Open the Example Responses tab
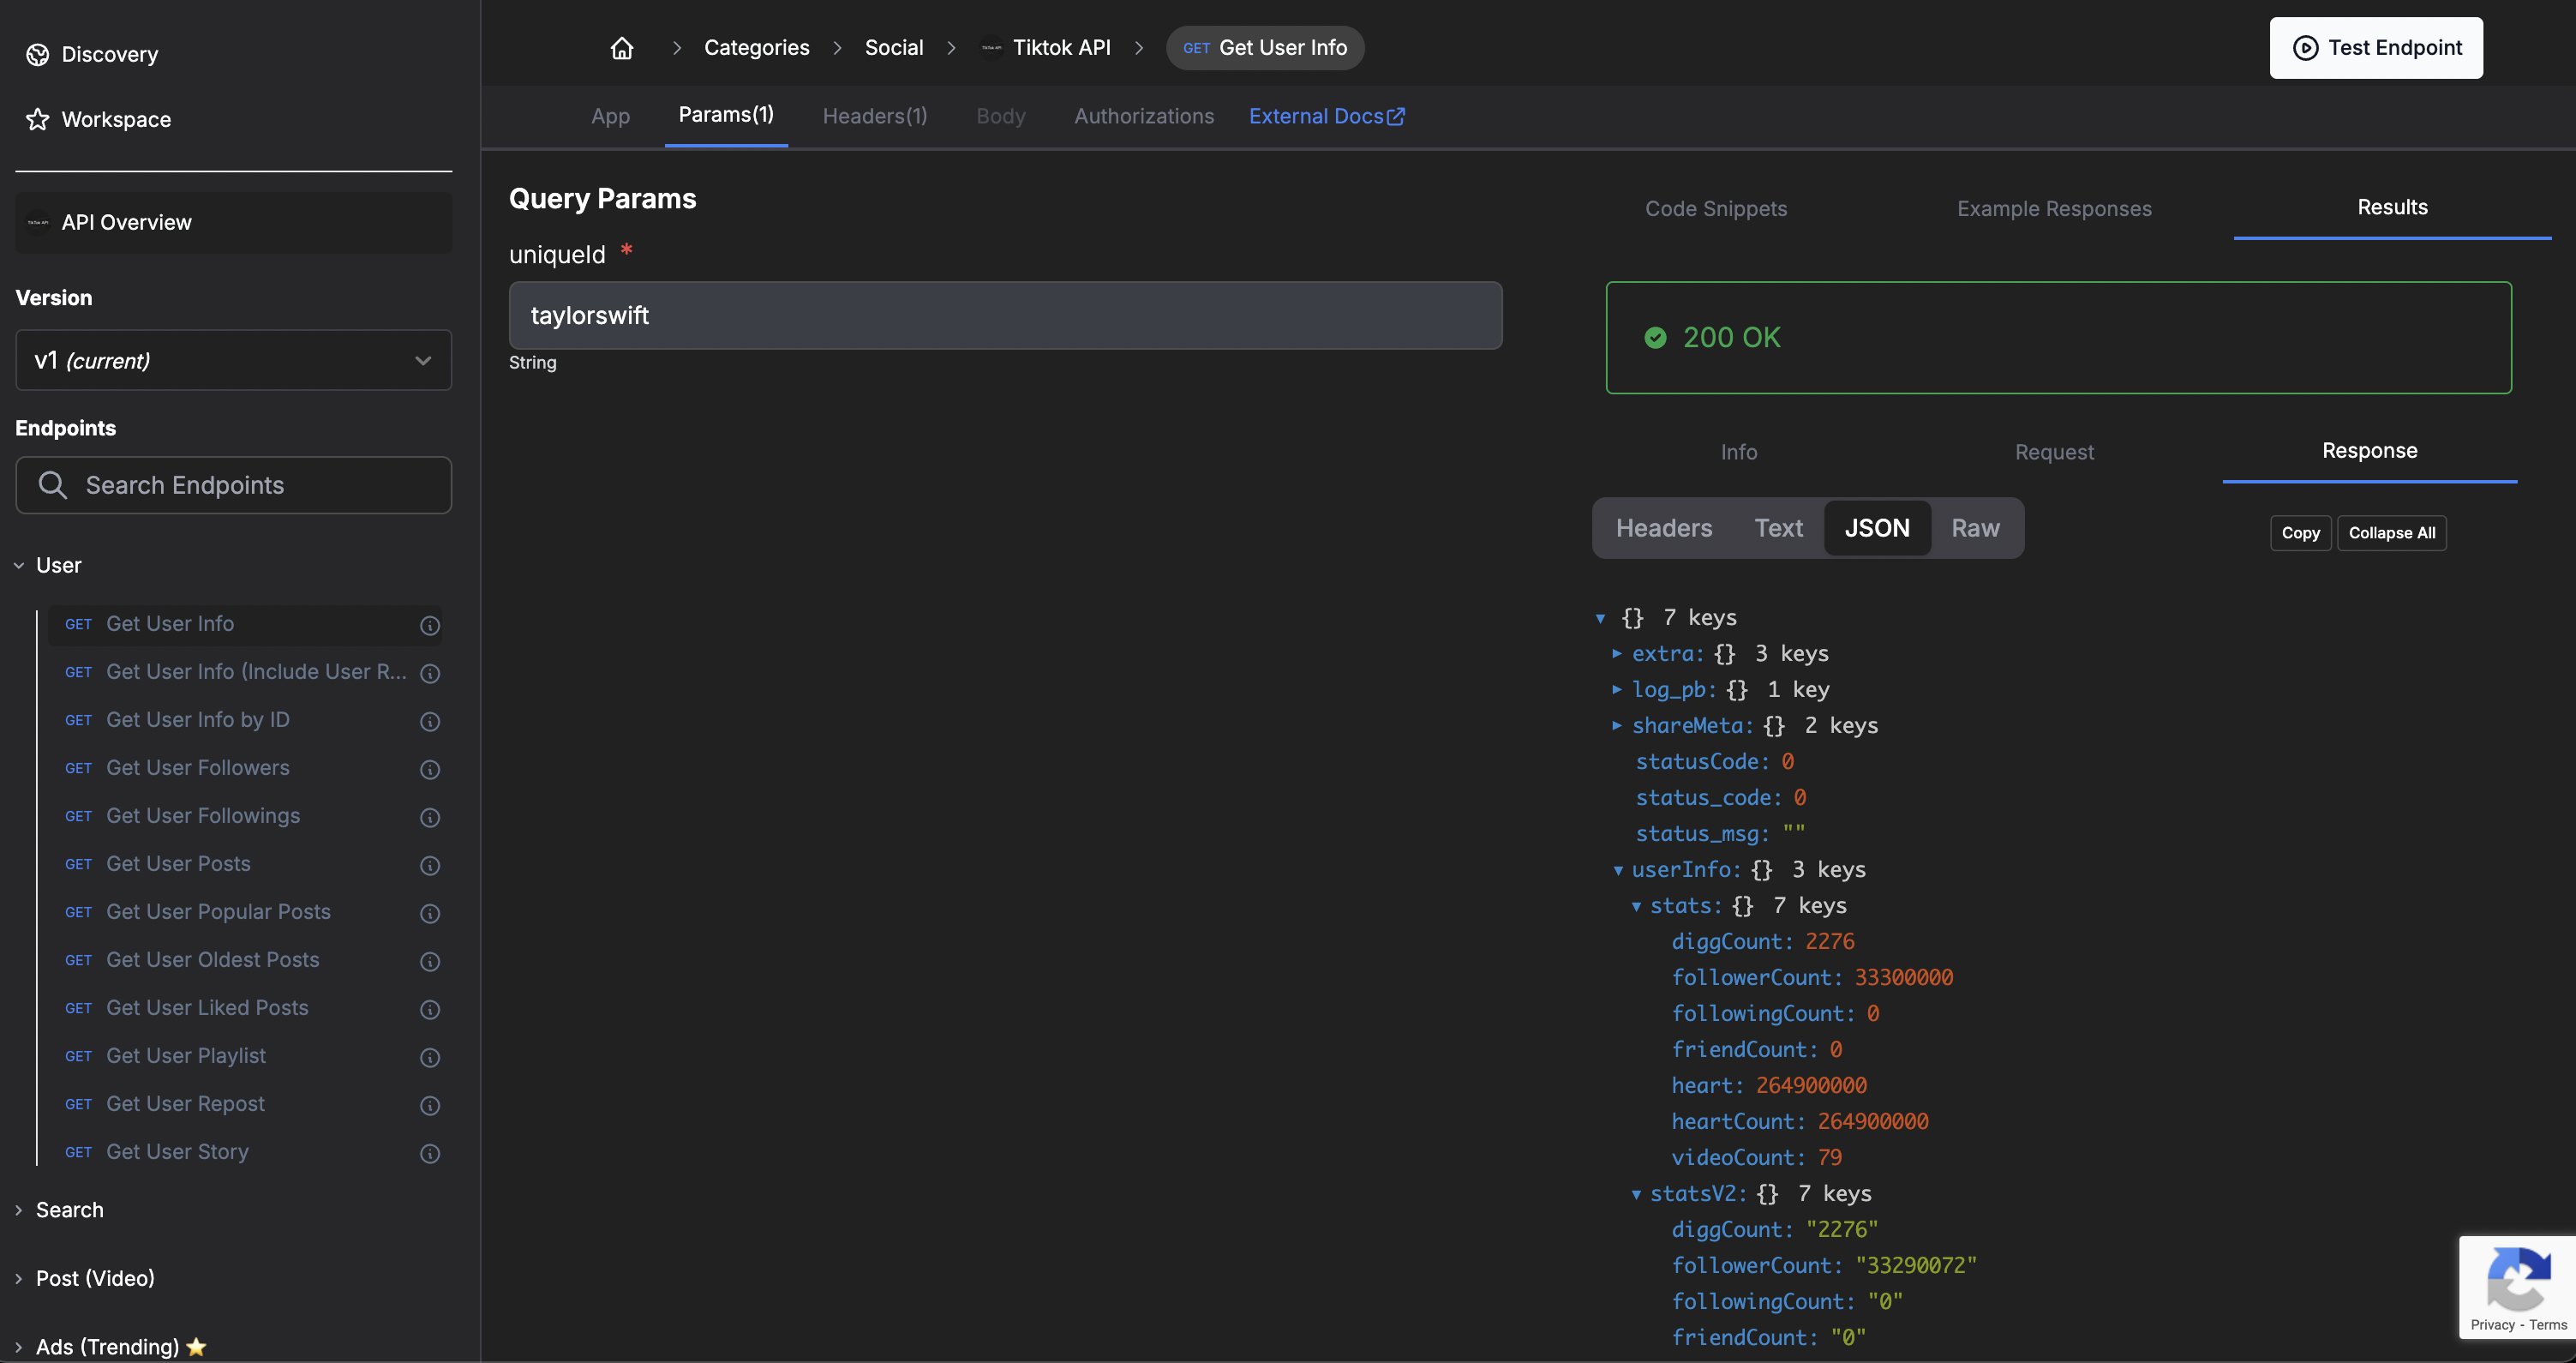Screen dimensions: 2576x1363 (x=2053, y=208)
